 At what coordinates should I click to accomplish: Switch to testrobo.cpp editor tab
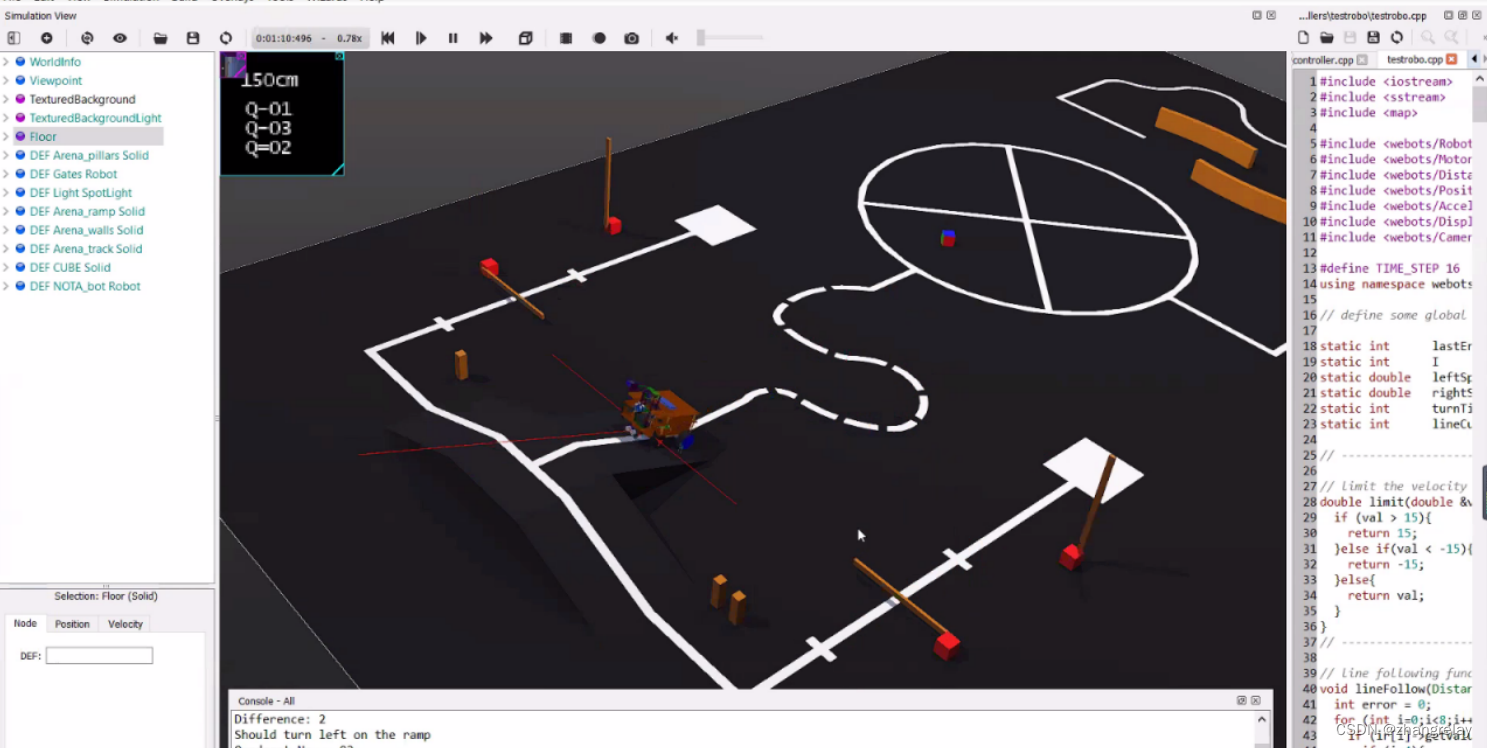pos(1415,60)
